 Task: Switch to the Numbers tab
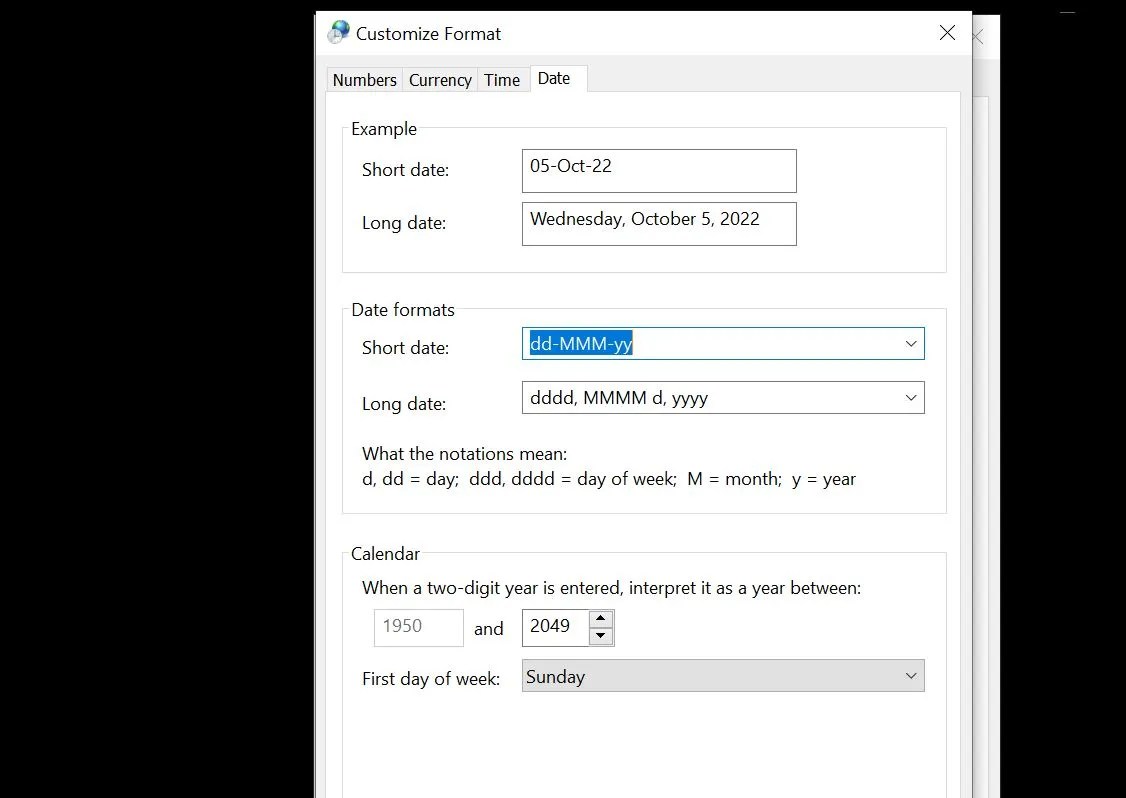pos(363,80)
